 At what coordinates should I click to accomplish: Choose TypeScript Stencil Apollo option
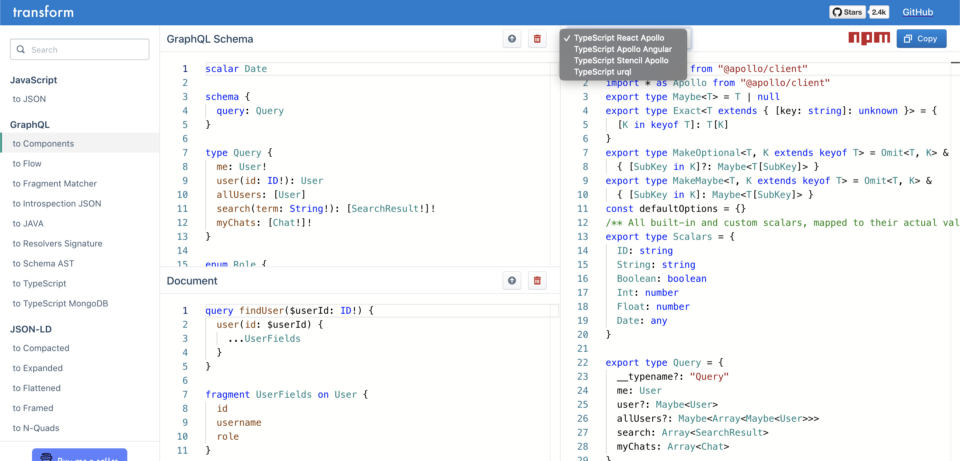click(x=621, y=61)
